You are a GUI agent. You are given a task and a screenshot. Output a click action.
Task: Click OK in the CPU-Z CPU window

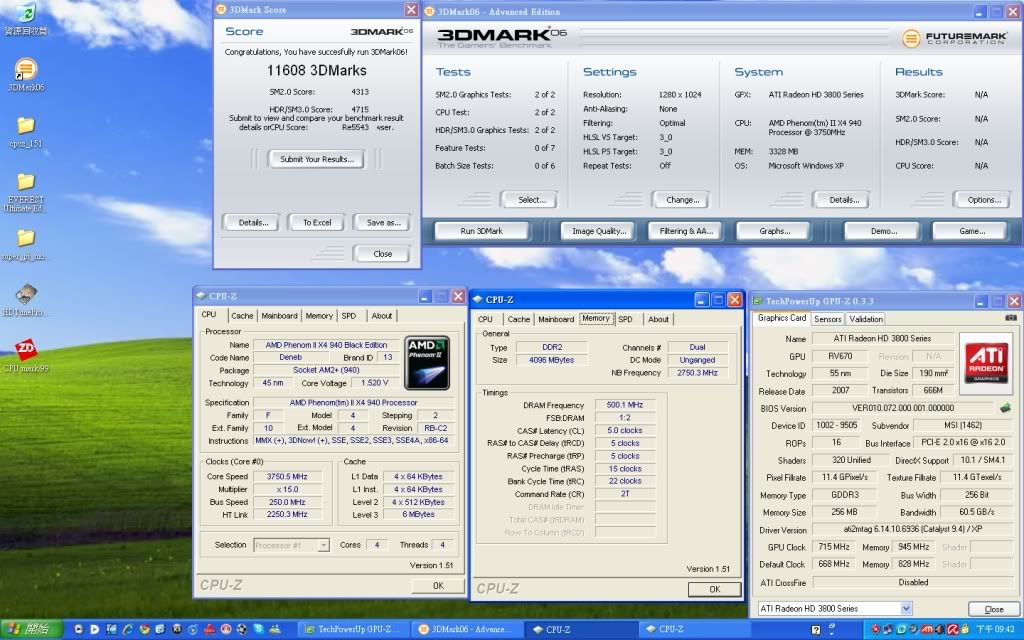click(x=438, y=586)
